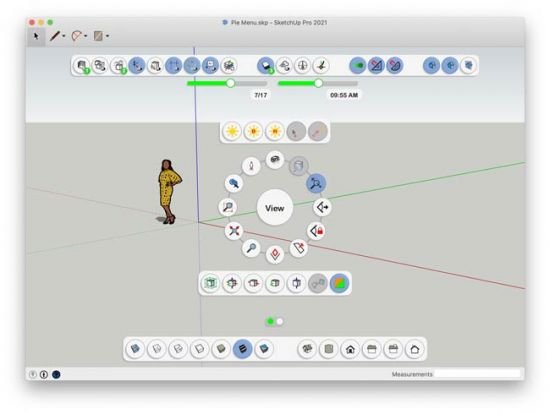Image resolution: width=550 pixels, height=414 pixels.
Task: Select the white page indicator dot
Action: click(280, 321)
